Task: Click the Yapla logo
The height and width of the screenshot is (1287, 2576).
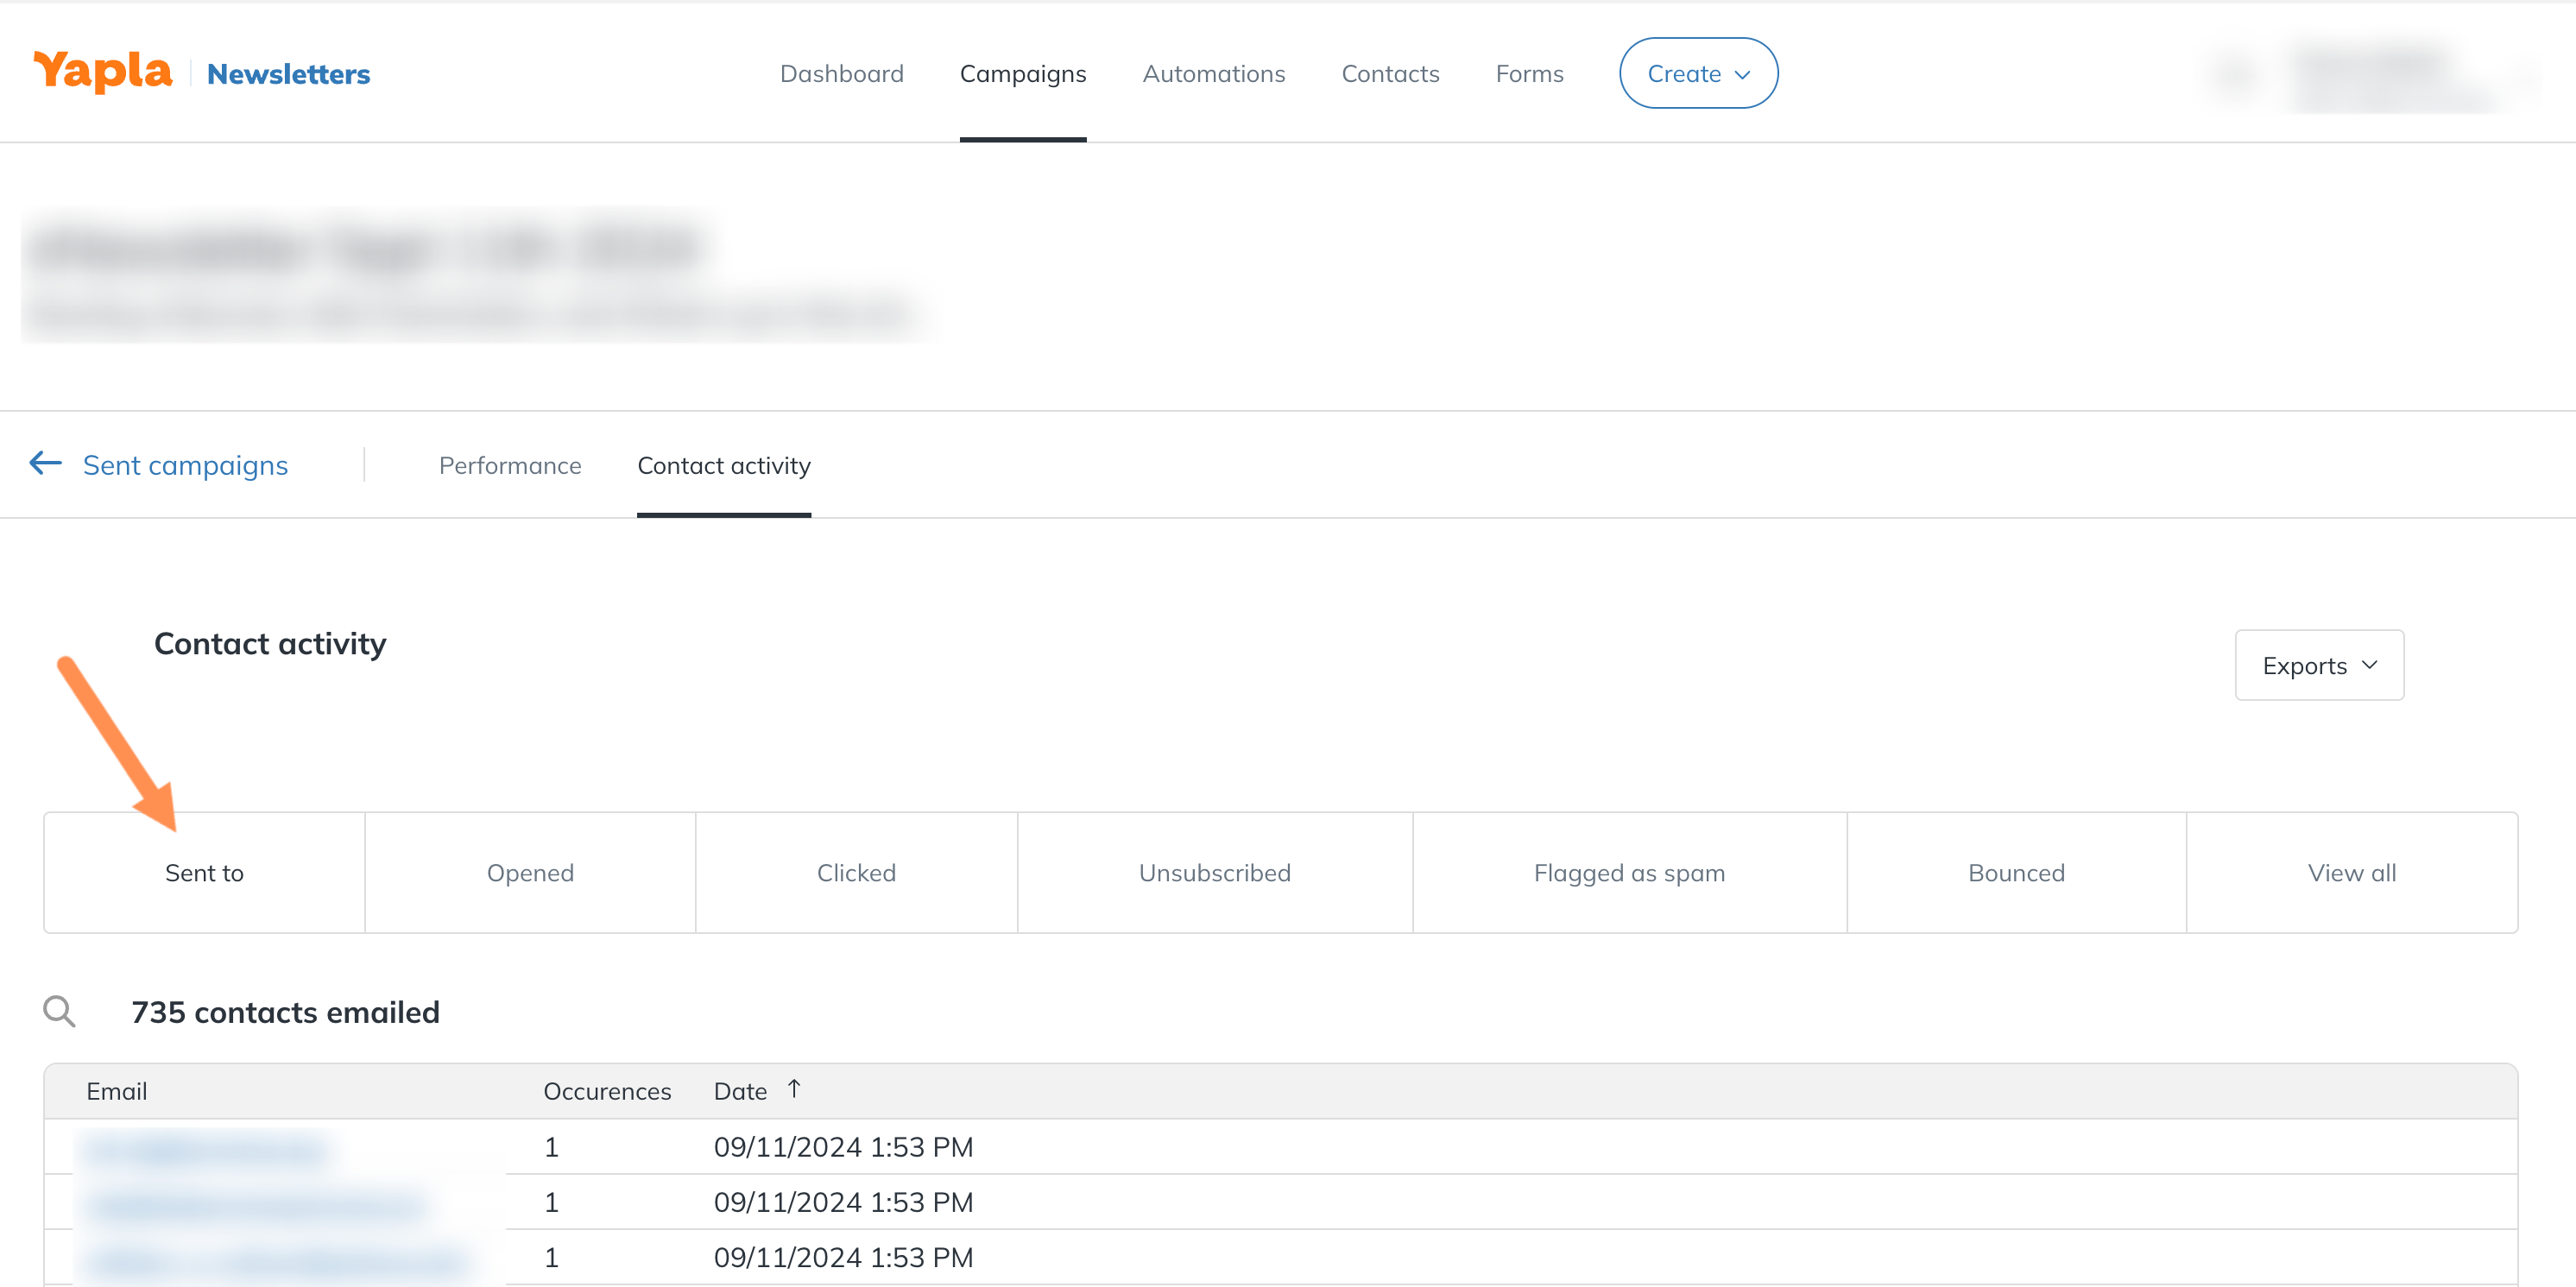Action: [103, 72]
